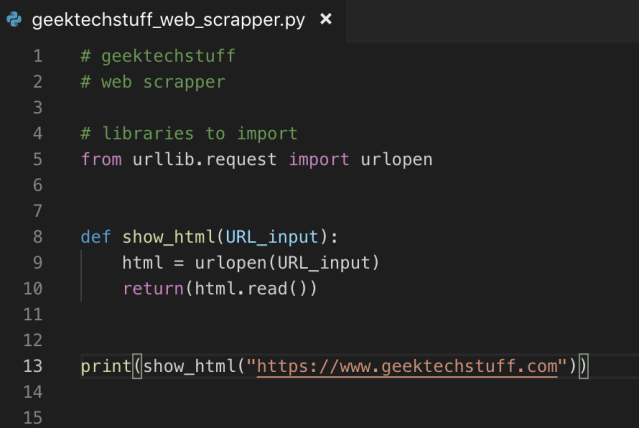This screenshot has width=639, height=428.
Task: Click the '# web scrapper' comment
Action: (x=153, y=82)
